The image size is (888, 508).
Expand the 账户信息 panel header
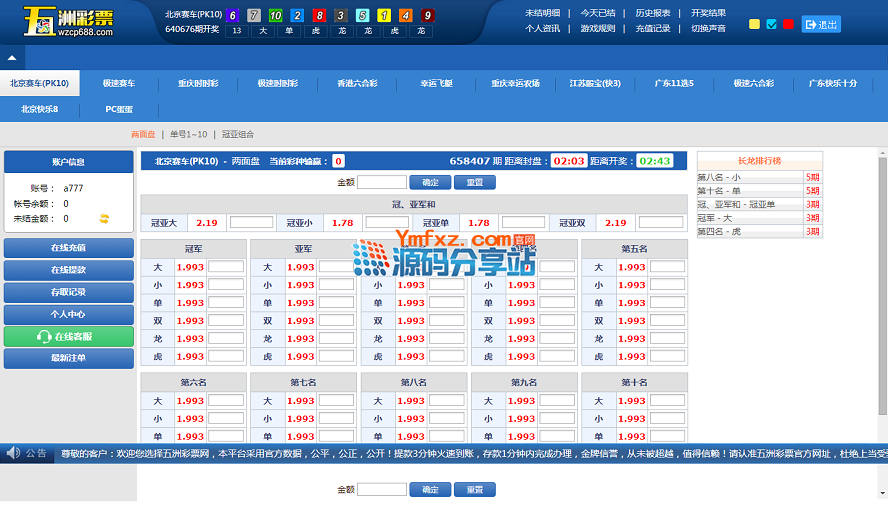pos(68,162)
